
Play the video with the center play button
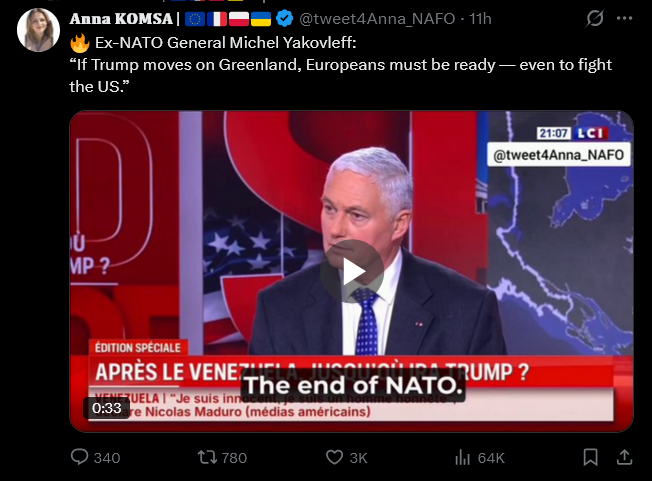pyautogui.click(x=351, y=271)
